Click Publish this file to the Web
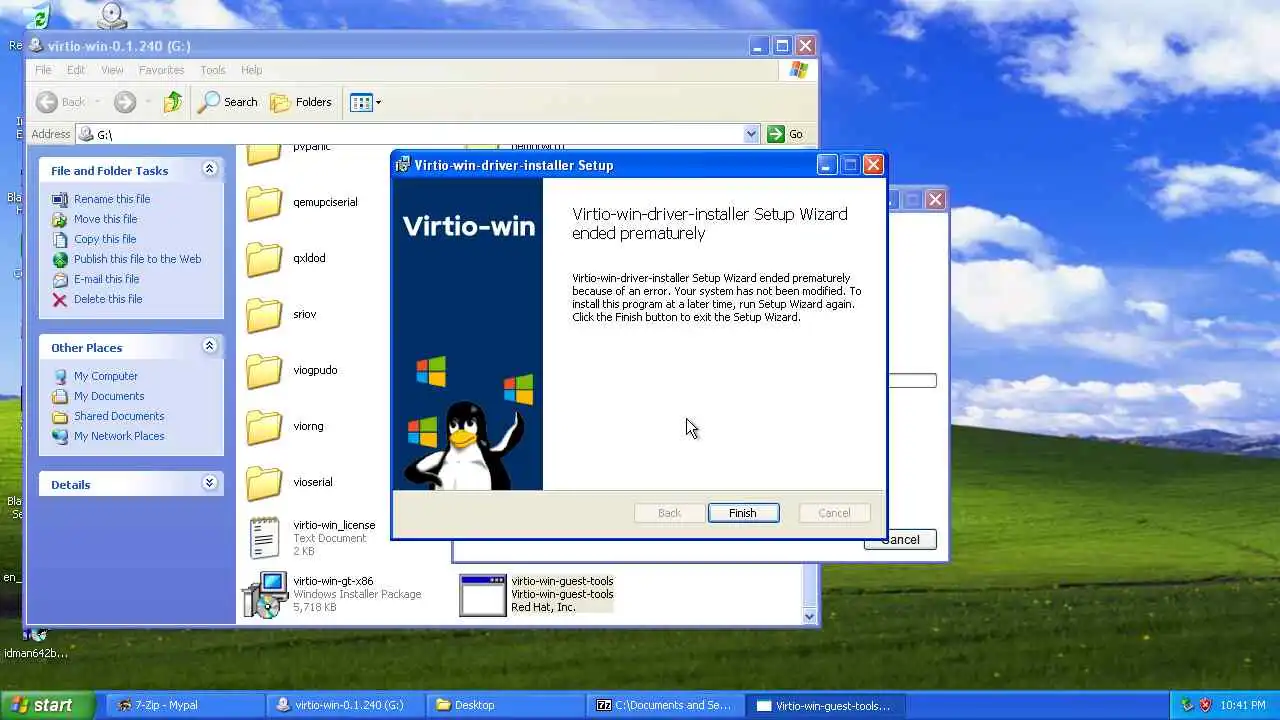This screenshot has width=1280, height=720. (137, 259)
